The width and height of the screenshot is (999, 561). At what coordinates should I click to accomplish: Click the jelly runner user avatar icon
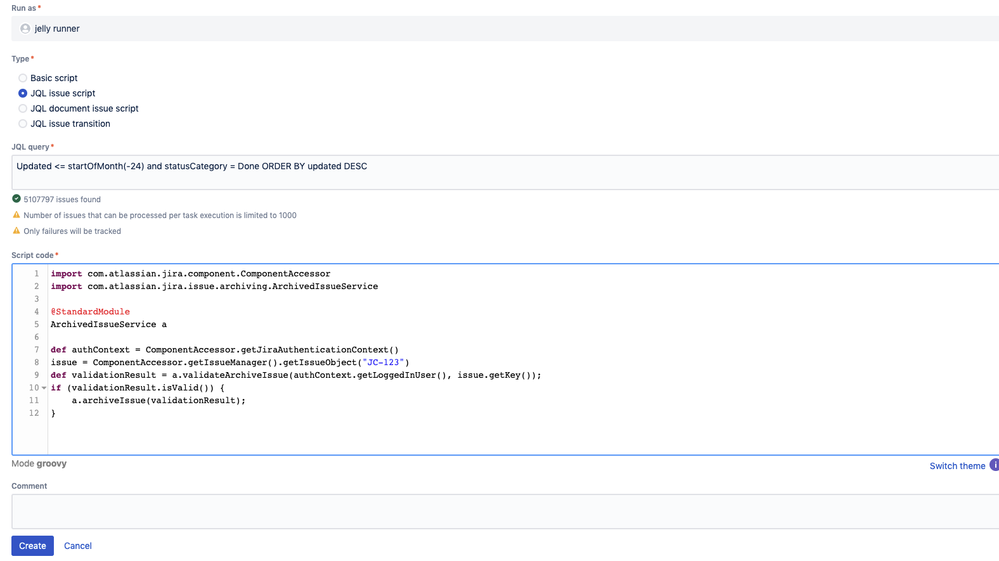point(25,29)
